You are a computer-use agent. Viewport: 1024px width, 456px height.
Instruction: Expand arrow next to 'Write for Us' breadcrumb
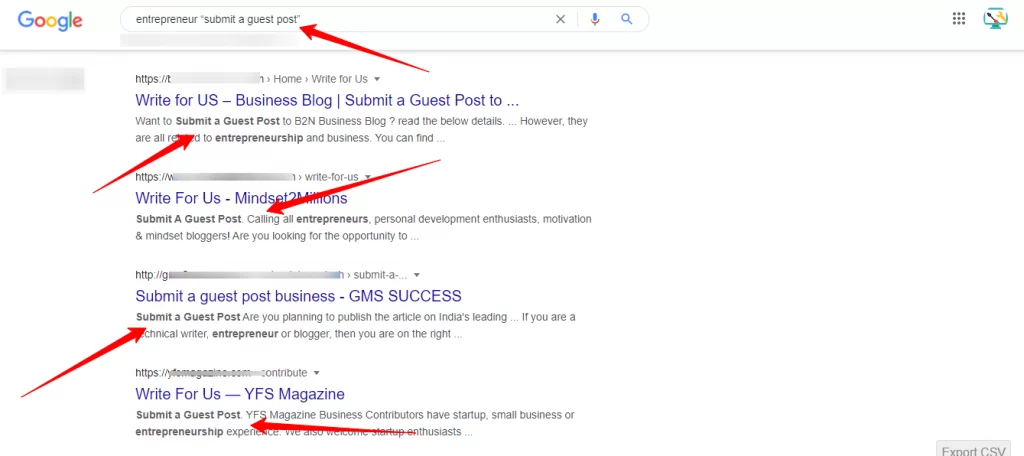coord(377,79)
